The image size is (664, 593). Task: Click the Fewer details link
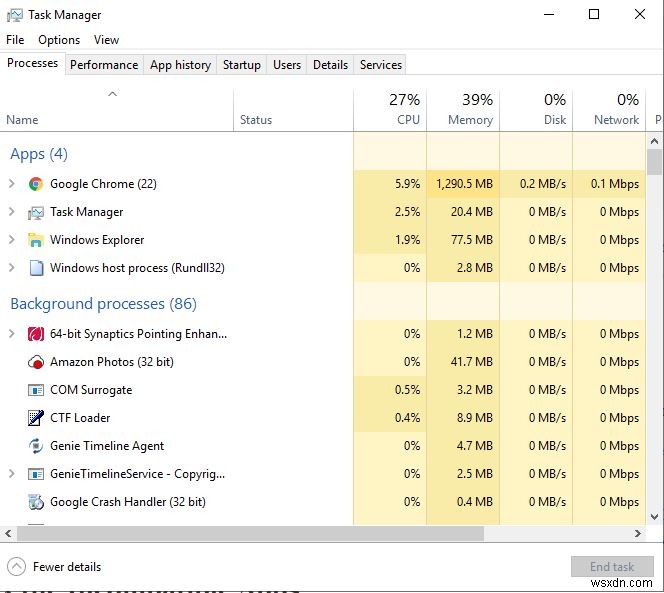coord(67,567)
